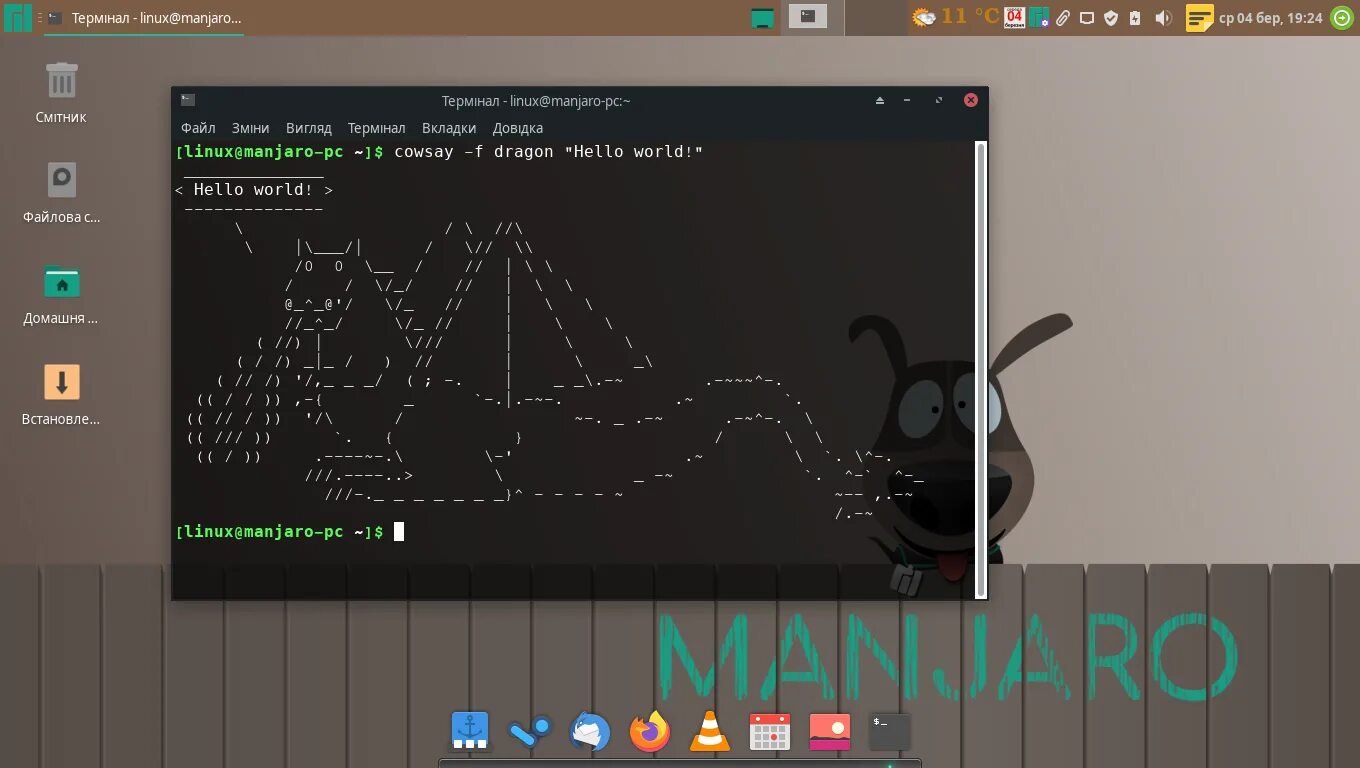Open the Довідка menu in terminal
This screenshot has width=1360, height=768.
[x=517, y=128]
